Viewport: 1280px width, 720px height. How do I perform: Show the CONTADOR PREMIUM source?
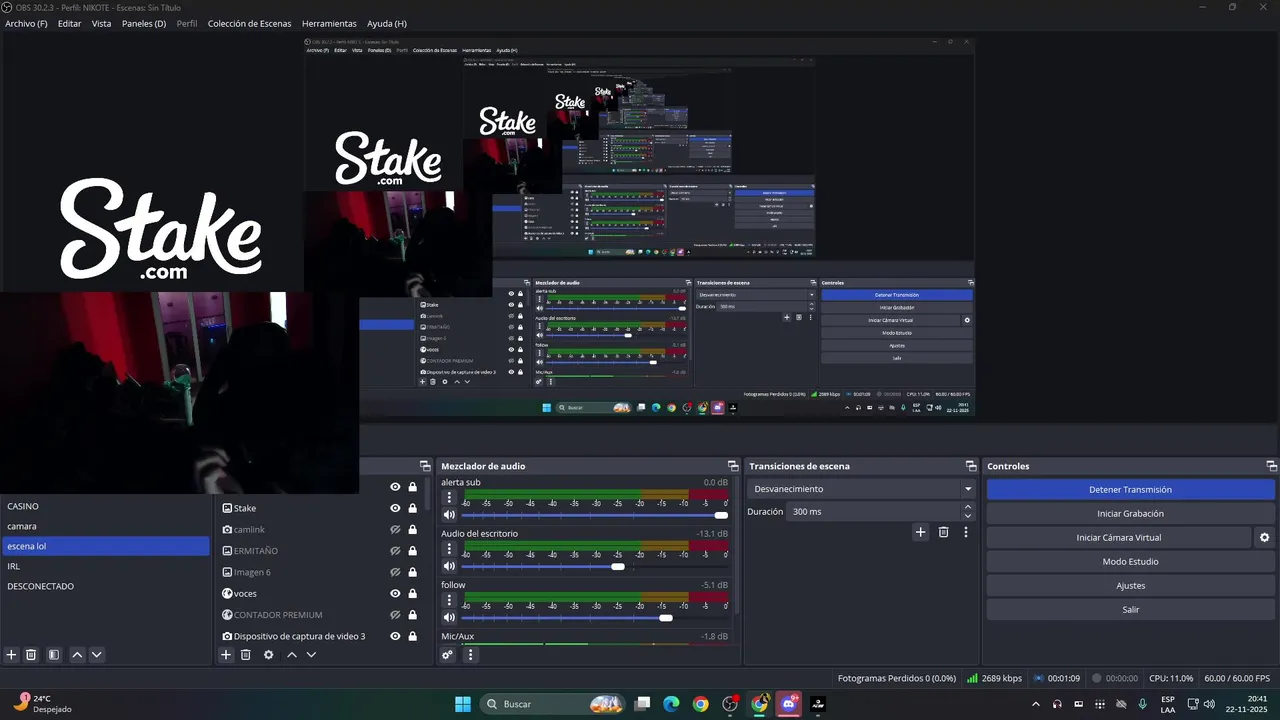click(x=395, y=615)
